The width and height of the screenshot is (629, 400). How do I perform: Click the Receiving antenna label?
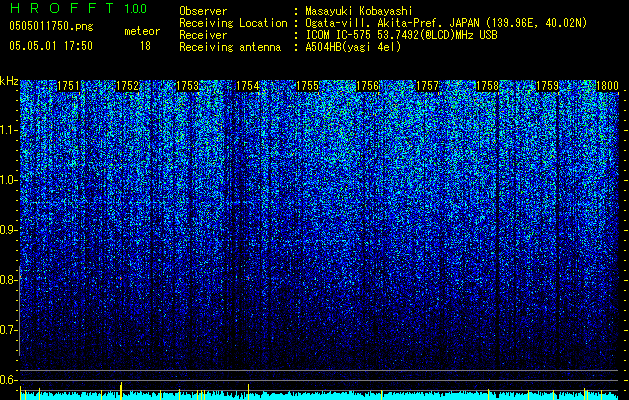230,47
